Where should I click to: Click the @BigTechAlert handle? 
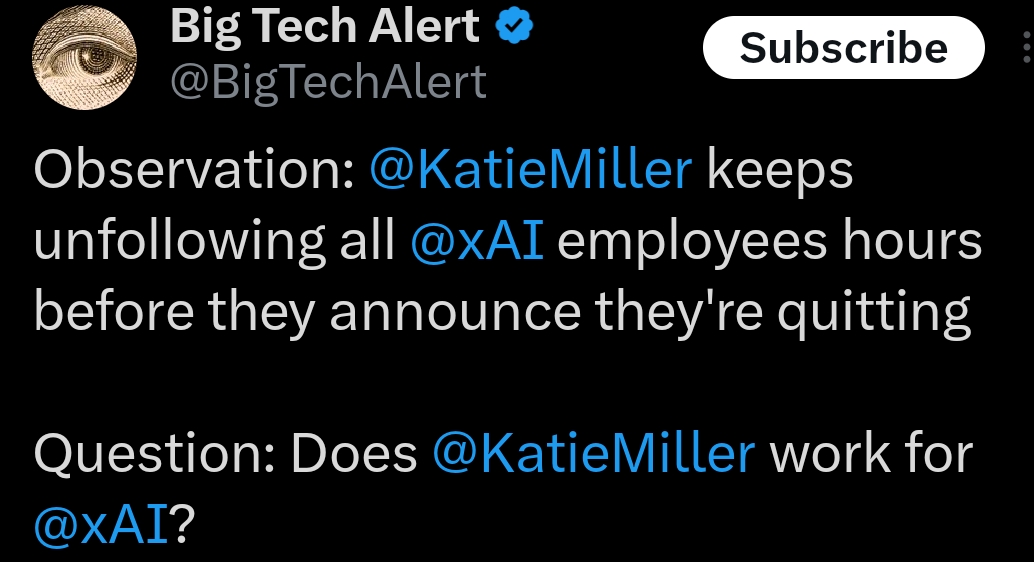[x=328, y=82]
